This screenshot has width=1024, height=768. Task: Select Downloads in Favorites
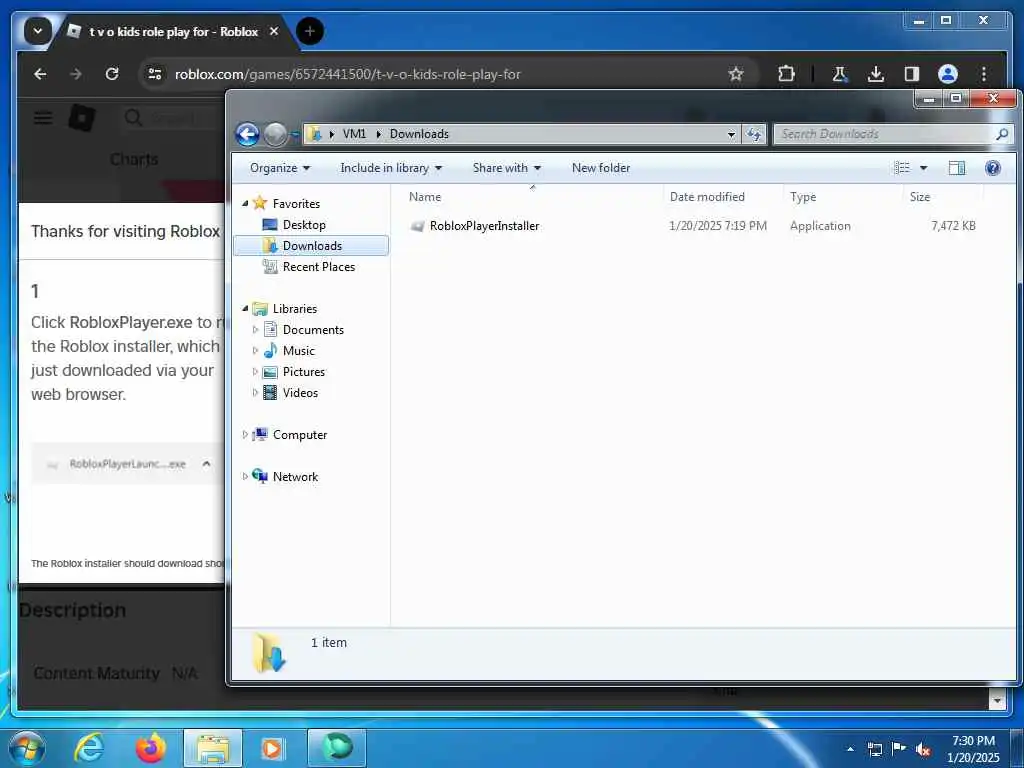point(312,246)
